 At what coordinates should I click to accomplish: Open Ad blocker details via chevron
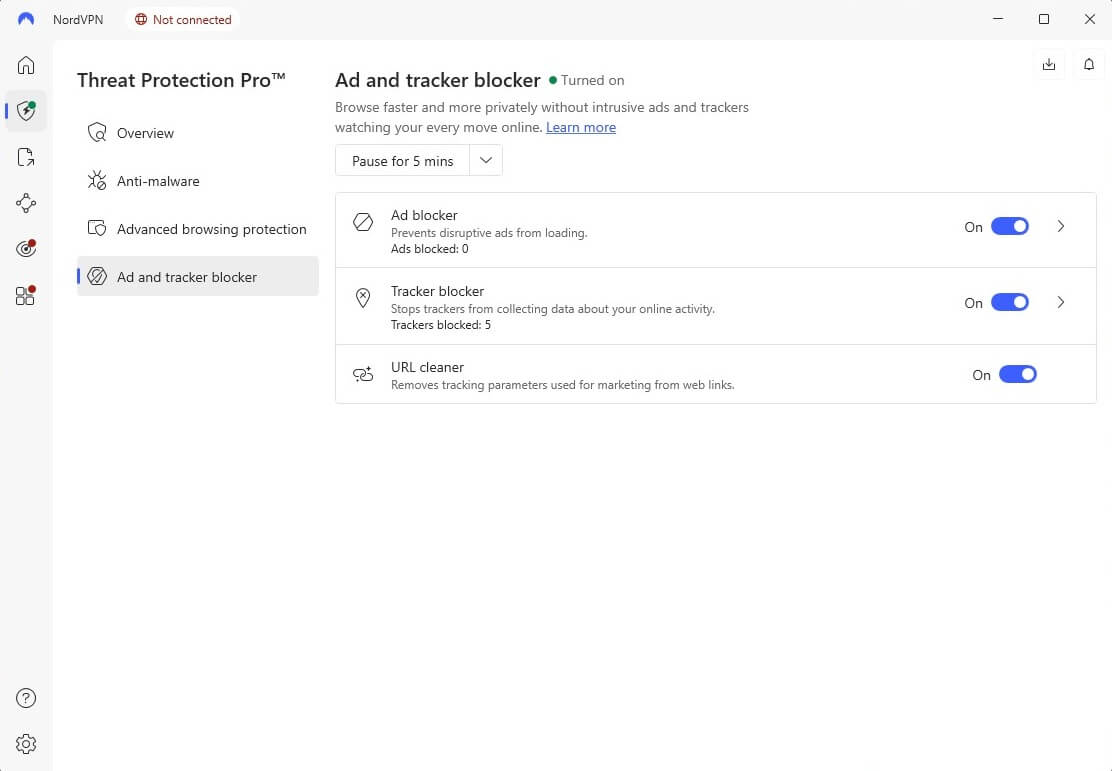click(1061, 227)
